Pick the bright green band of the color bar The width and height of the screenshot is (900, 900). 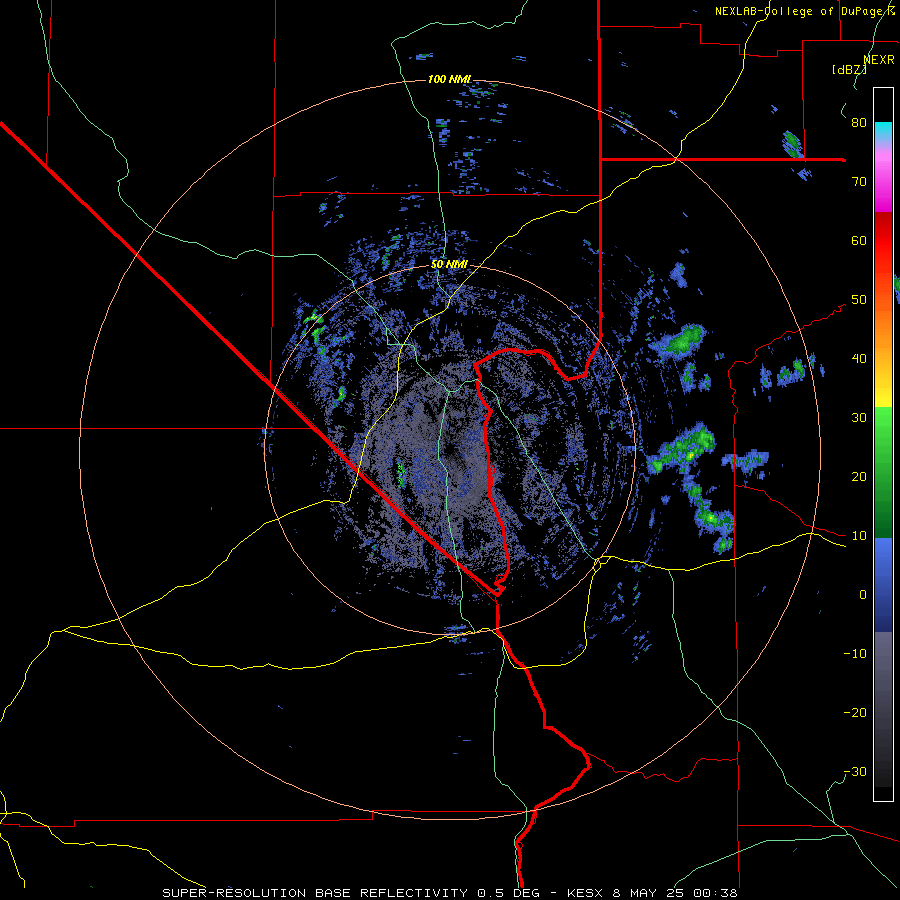point(883,436)
